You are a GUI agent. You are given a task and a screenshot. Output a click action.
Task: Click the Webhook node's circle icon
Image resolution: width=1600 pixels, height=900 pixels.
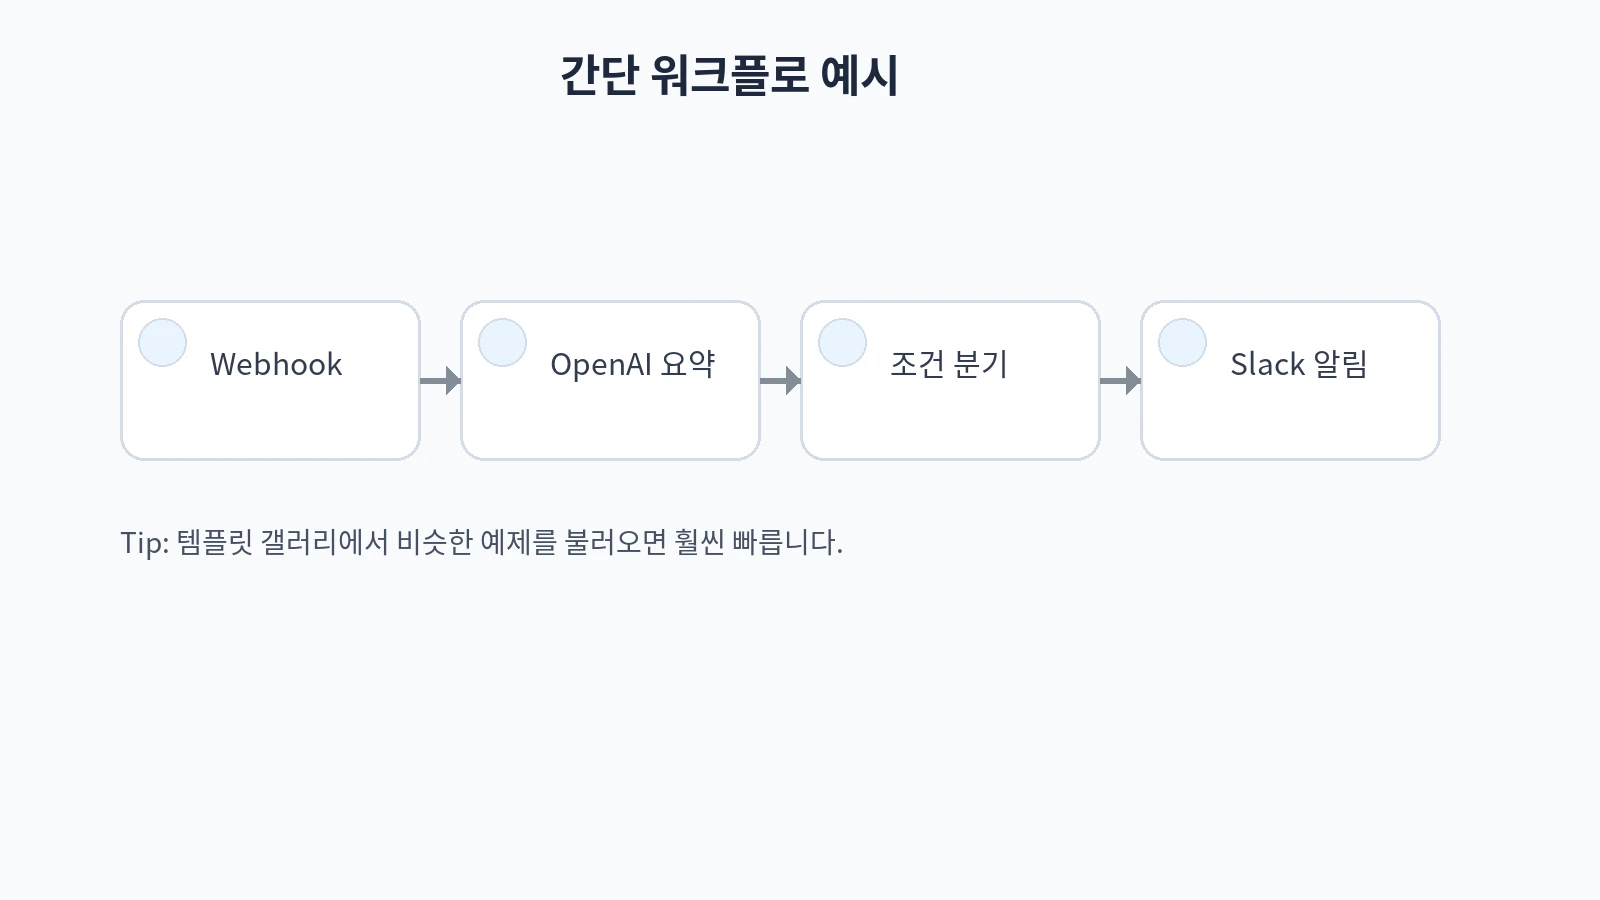click(162, 343)
